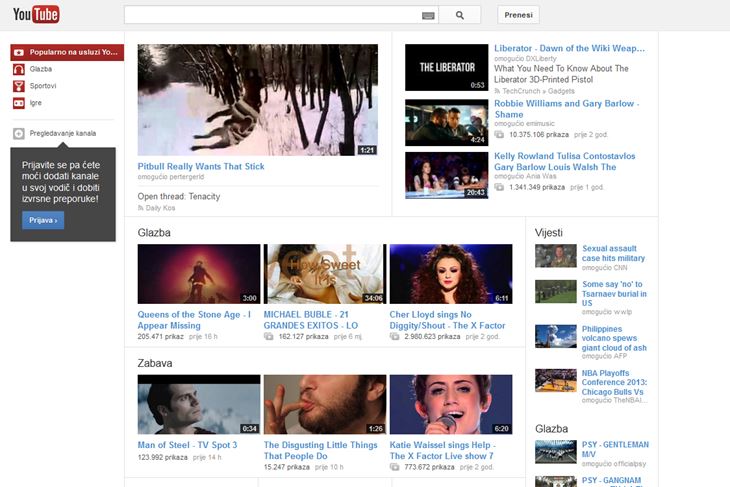Open PSY - GENTLEMAN M/V link
Screen dimensions: 730x487
click(615, 449)
